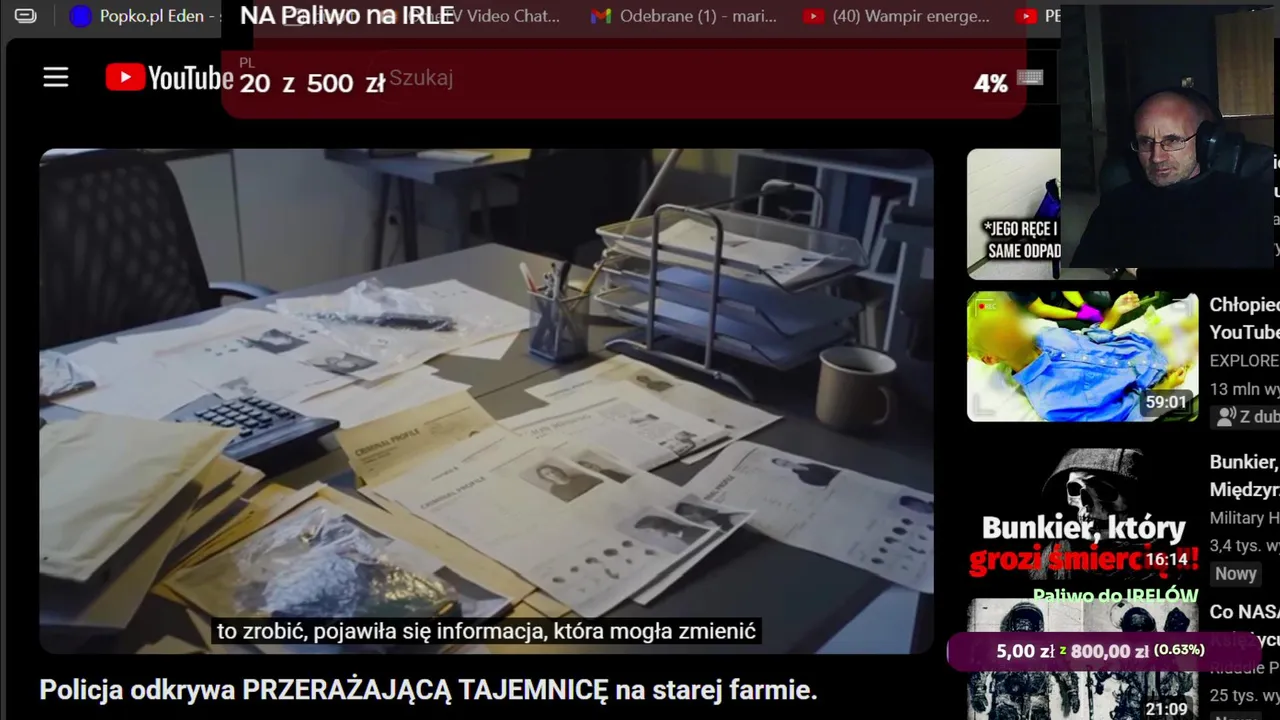Open the Bunkier, który grozi śmiercią thumbnail
The image size is (1280, 720).
coord(1082,514)
